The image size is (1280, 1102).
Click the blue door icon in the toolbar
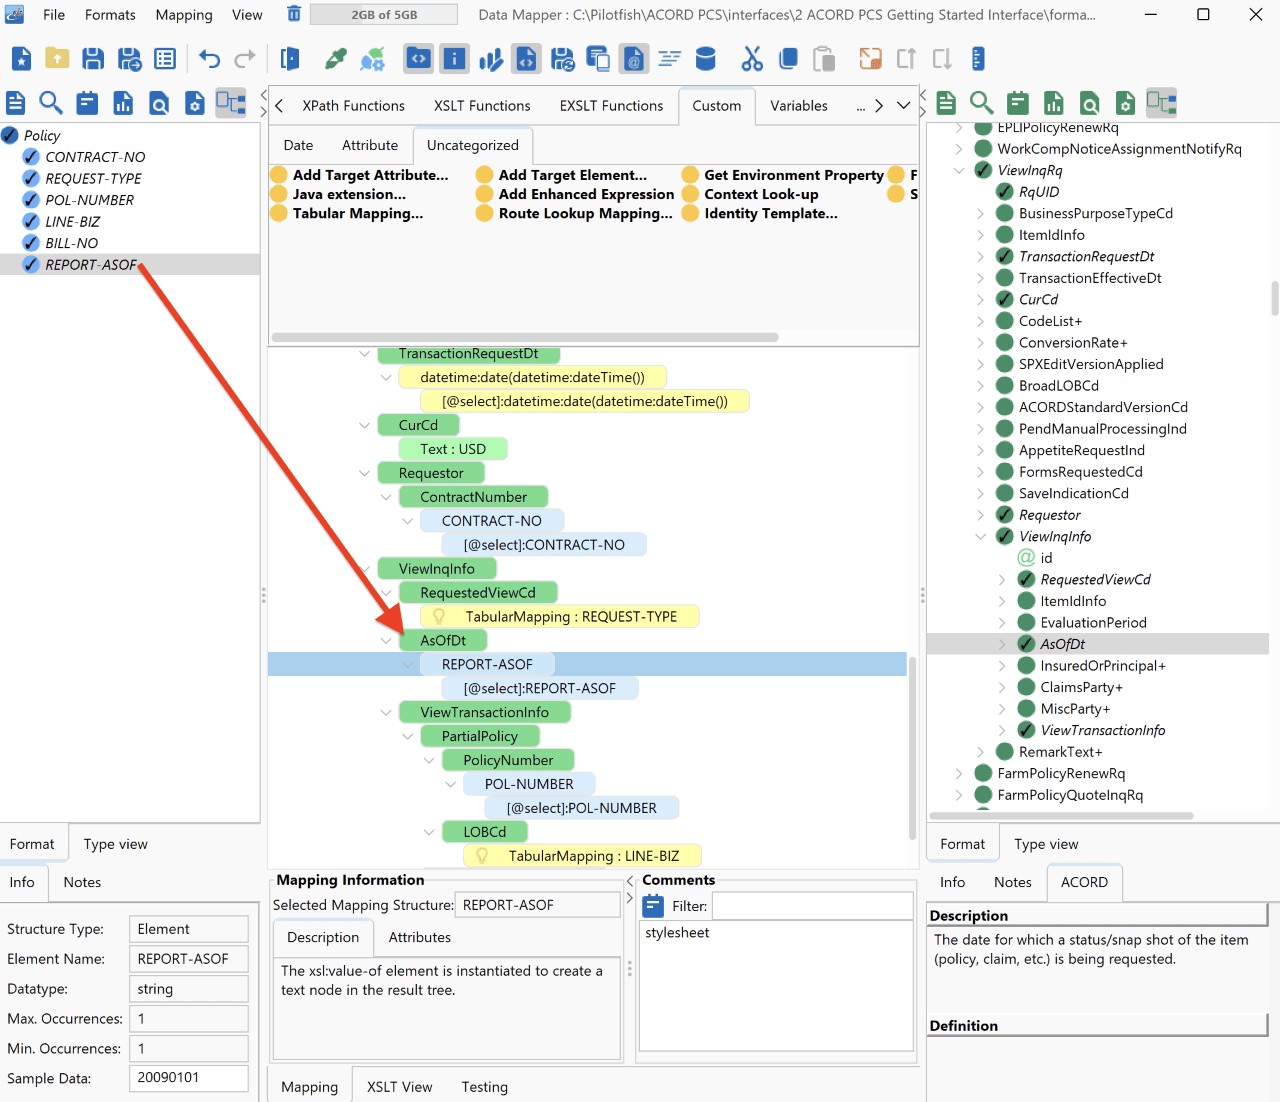pos(290,59)
